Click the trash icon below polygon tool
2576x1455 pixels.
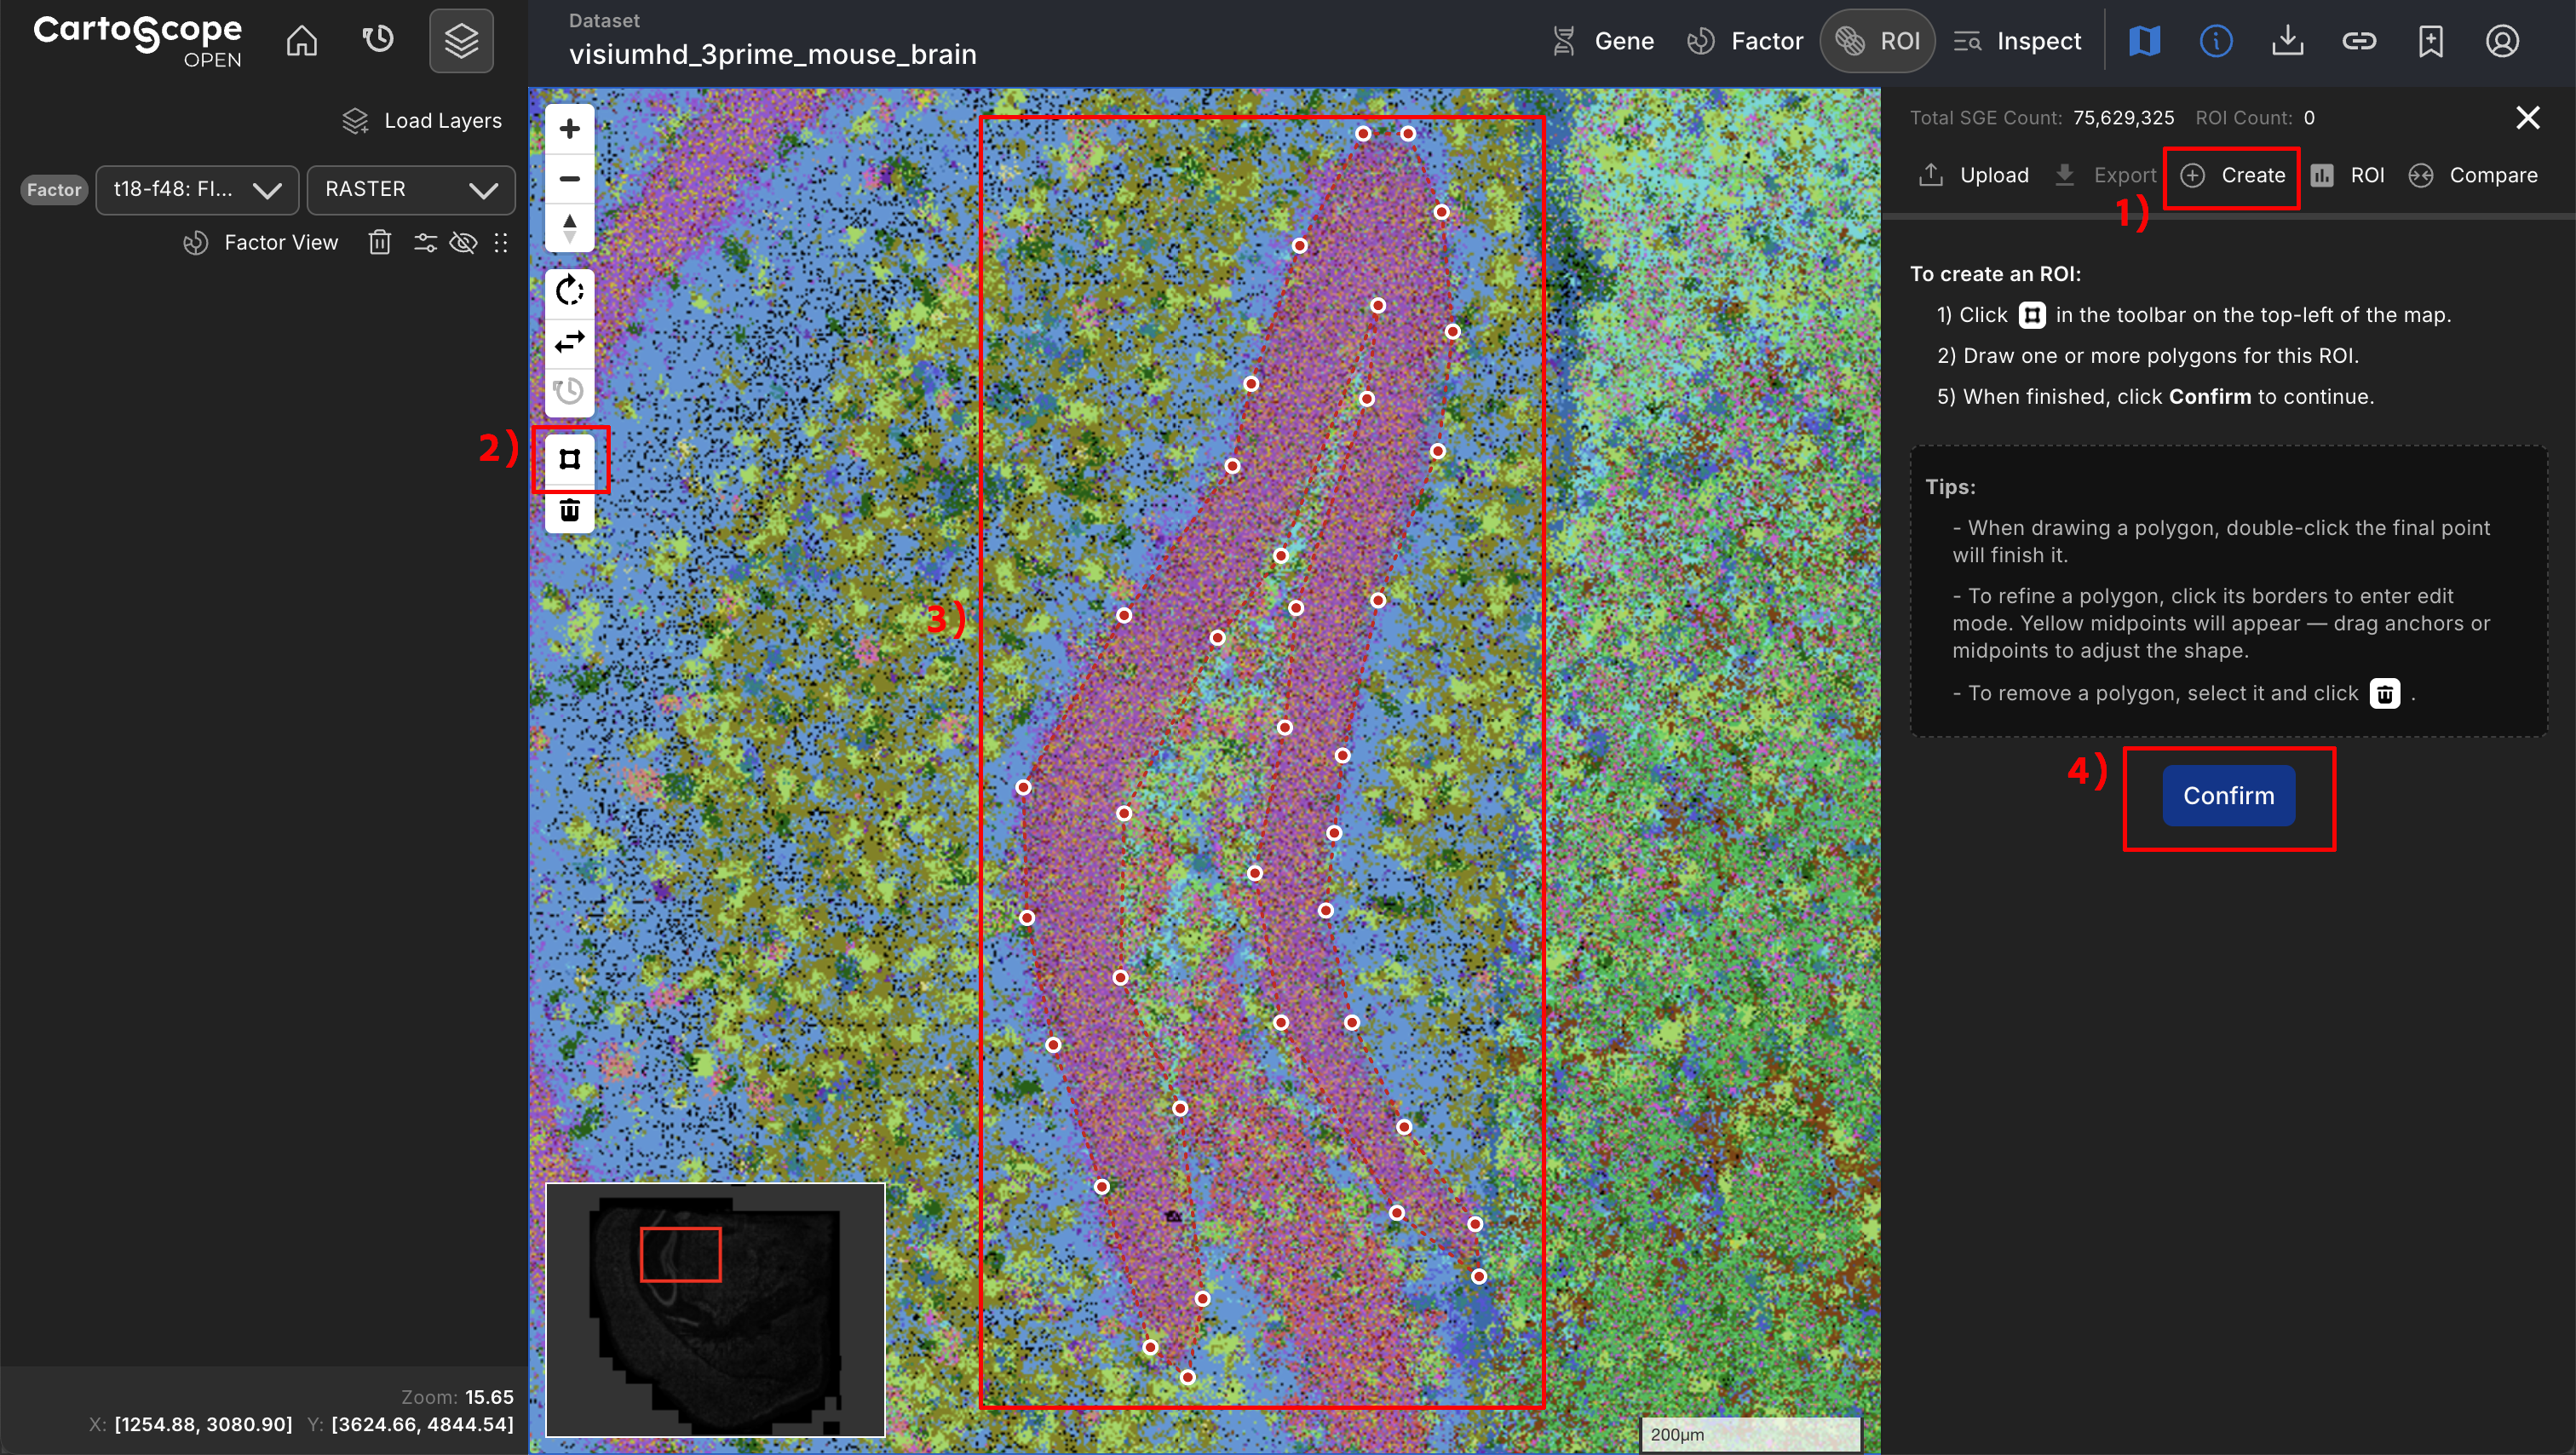(x=569, y=511)
